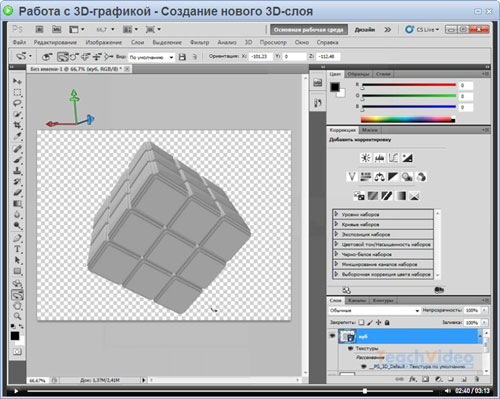
Task: Open the Фильтр menu
Action: (200, 42)
